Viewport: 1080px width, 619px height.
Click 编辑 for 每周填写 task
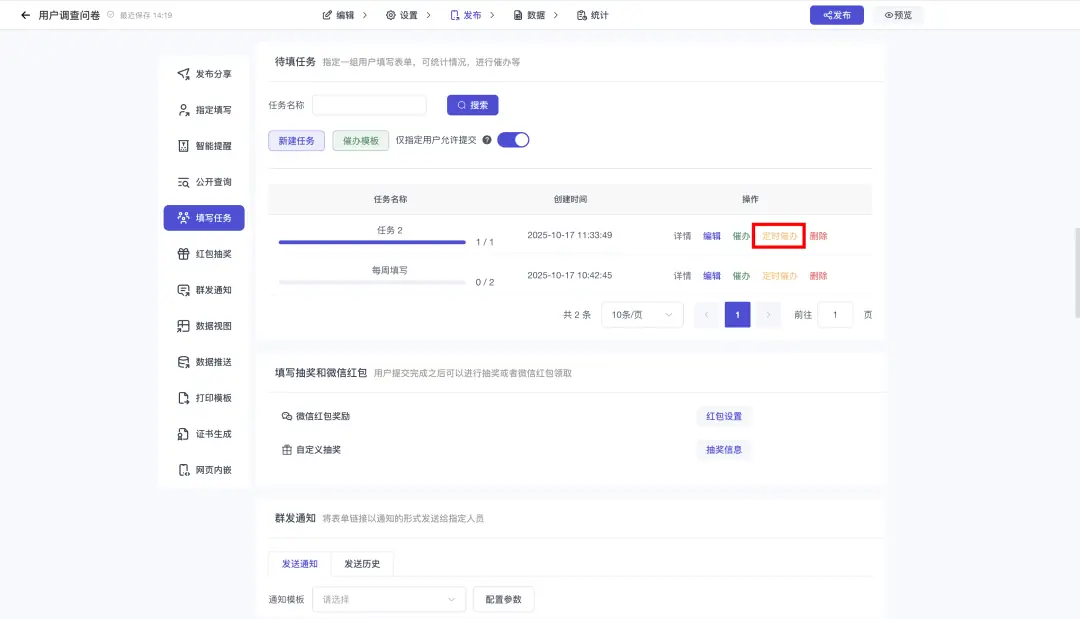pyautogui.click(x=712, y=275)
